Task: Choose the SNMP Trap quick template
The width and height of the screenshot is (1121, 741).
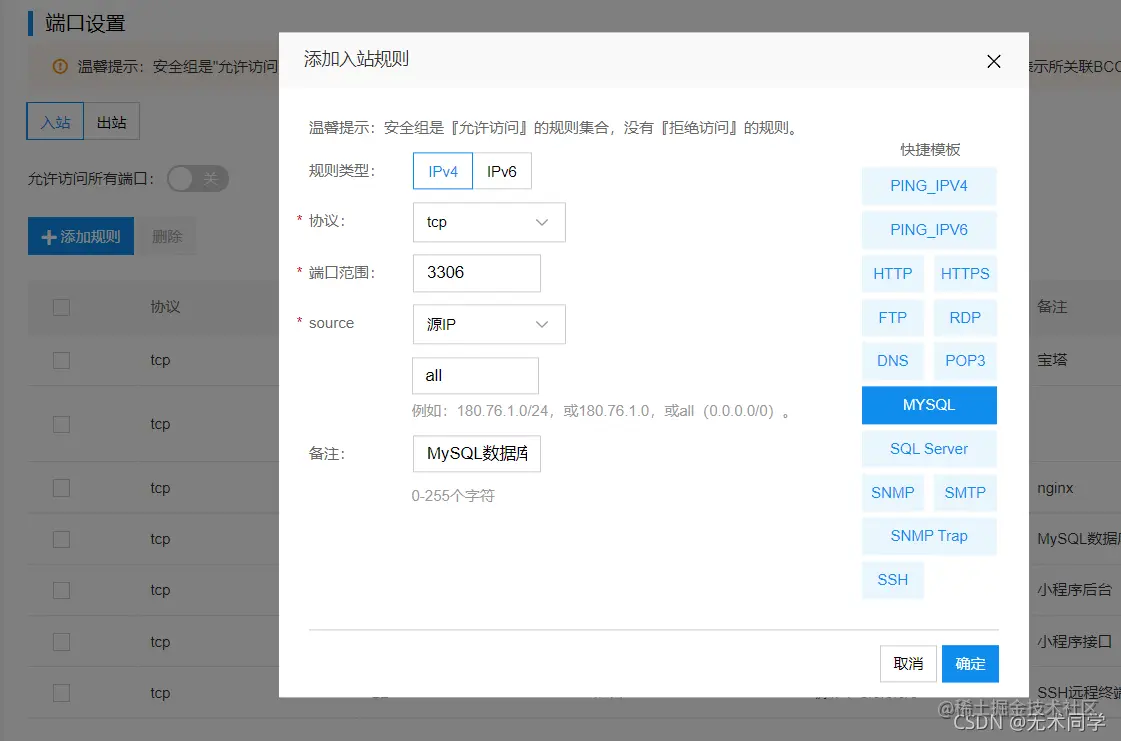Action: click(x=928, y=536)
